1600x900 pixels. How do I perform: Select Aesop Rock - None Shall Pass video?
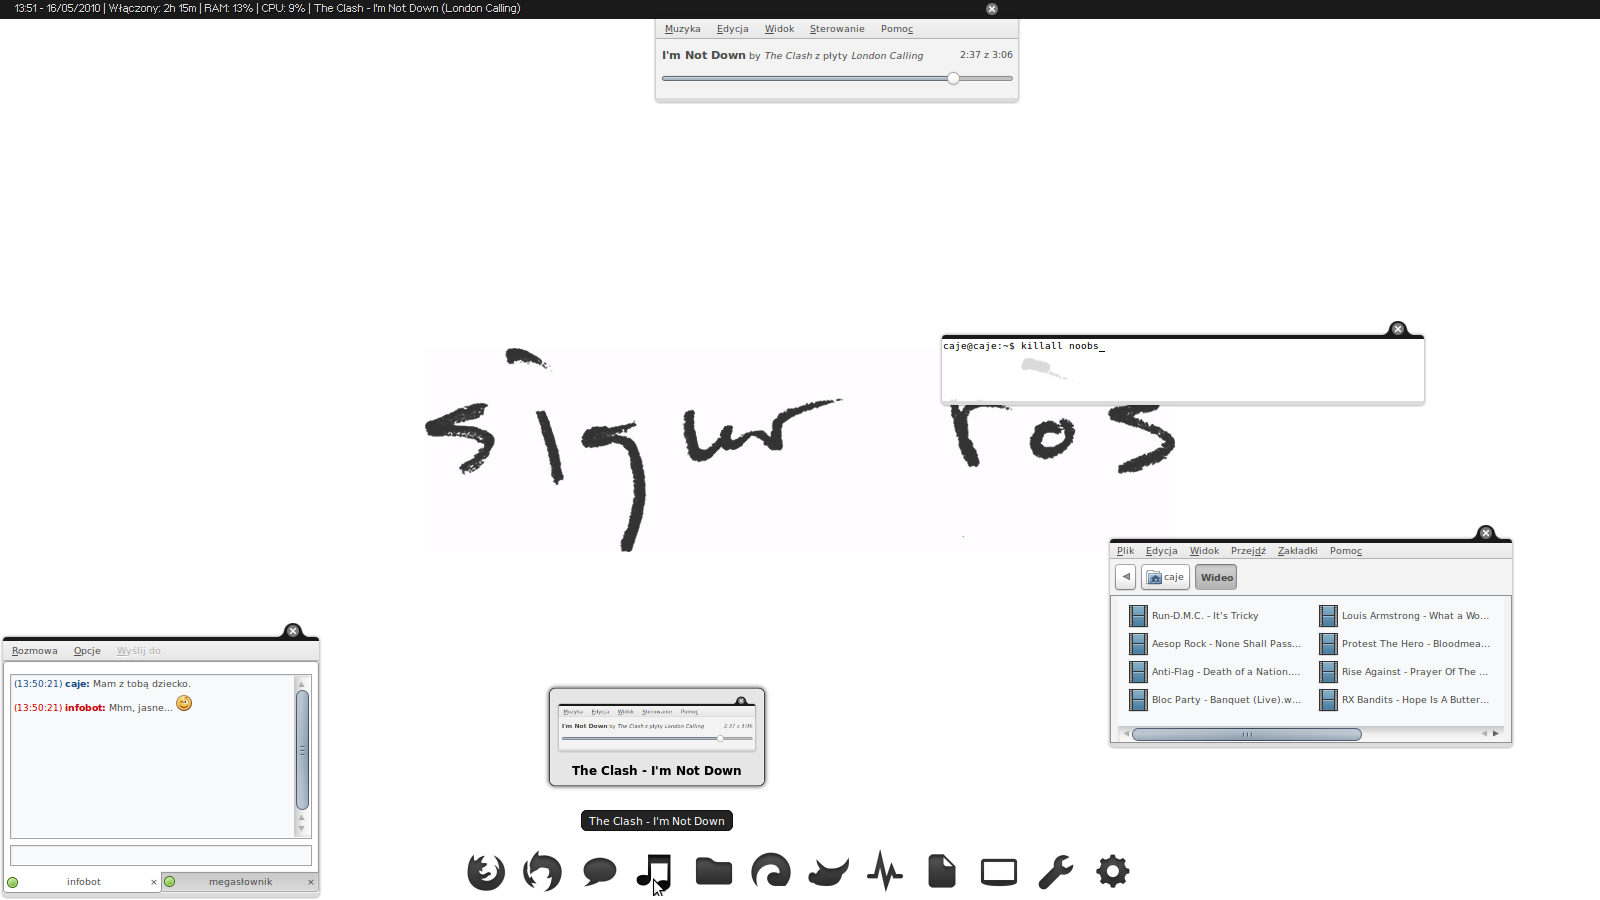pos(1215,644)
